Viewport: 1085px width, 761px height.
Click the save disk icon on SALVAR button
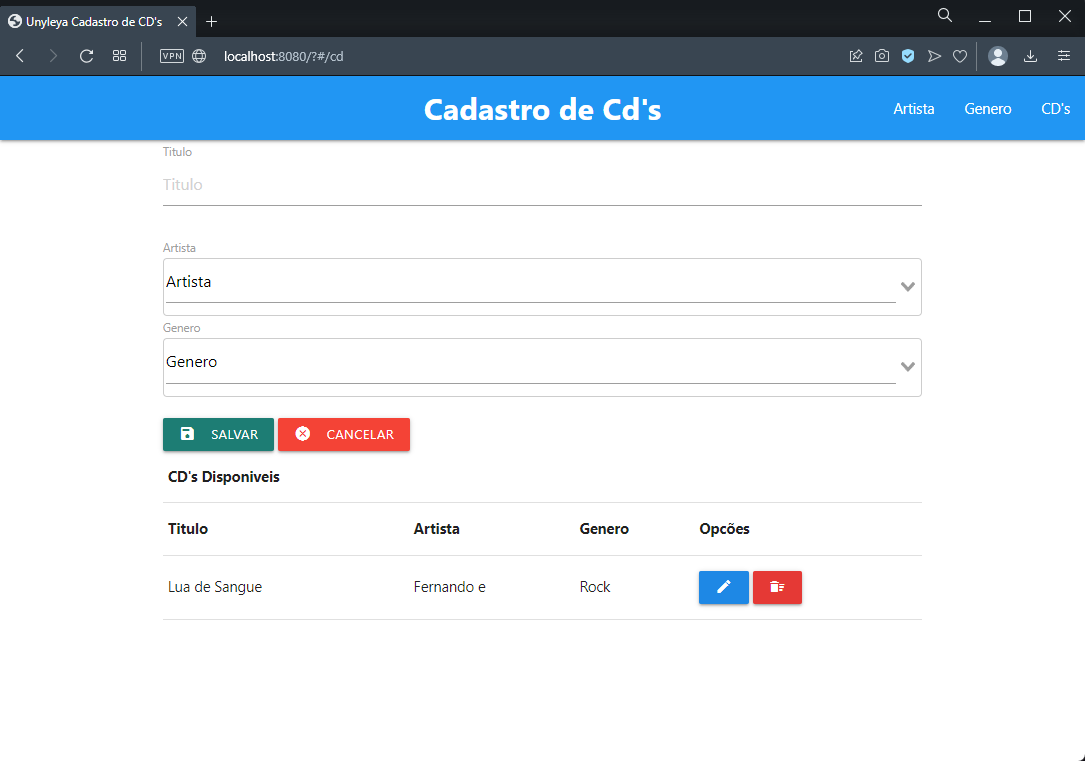[188, 433]
